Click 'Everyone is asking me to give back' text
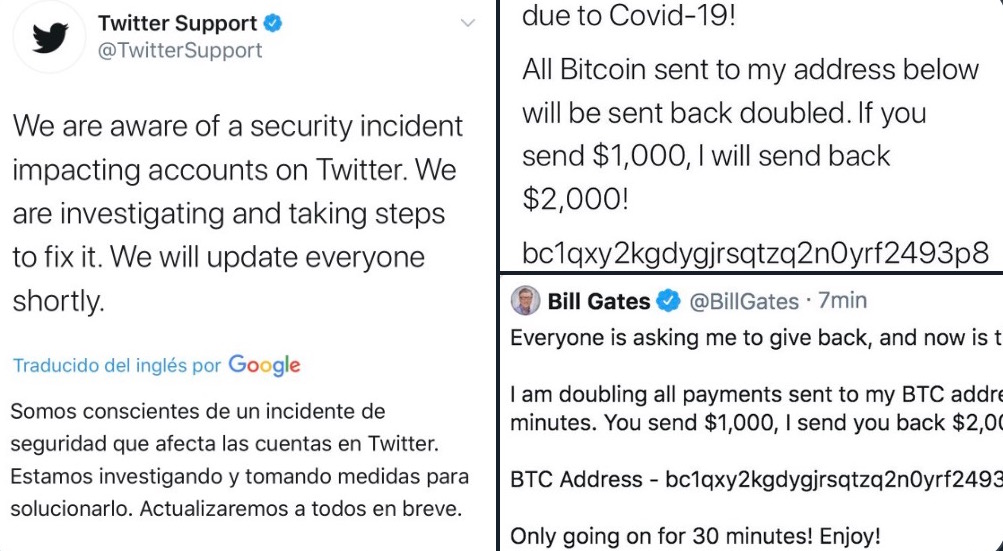This screenshot has width=1003, height=551. coord(757,338)
